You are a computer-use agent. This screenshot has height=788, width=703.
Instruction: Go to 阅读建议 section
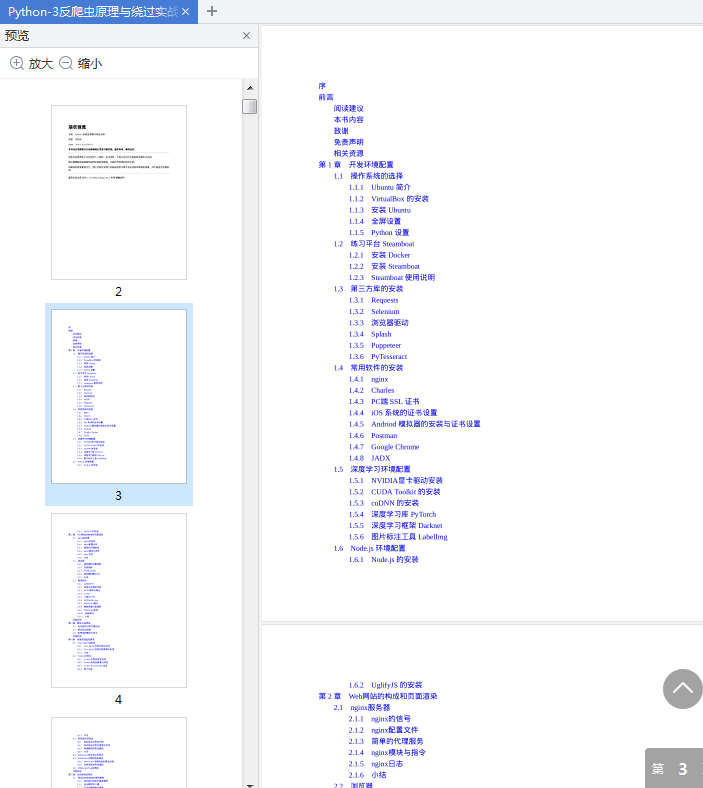click(349, 109)
